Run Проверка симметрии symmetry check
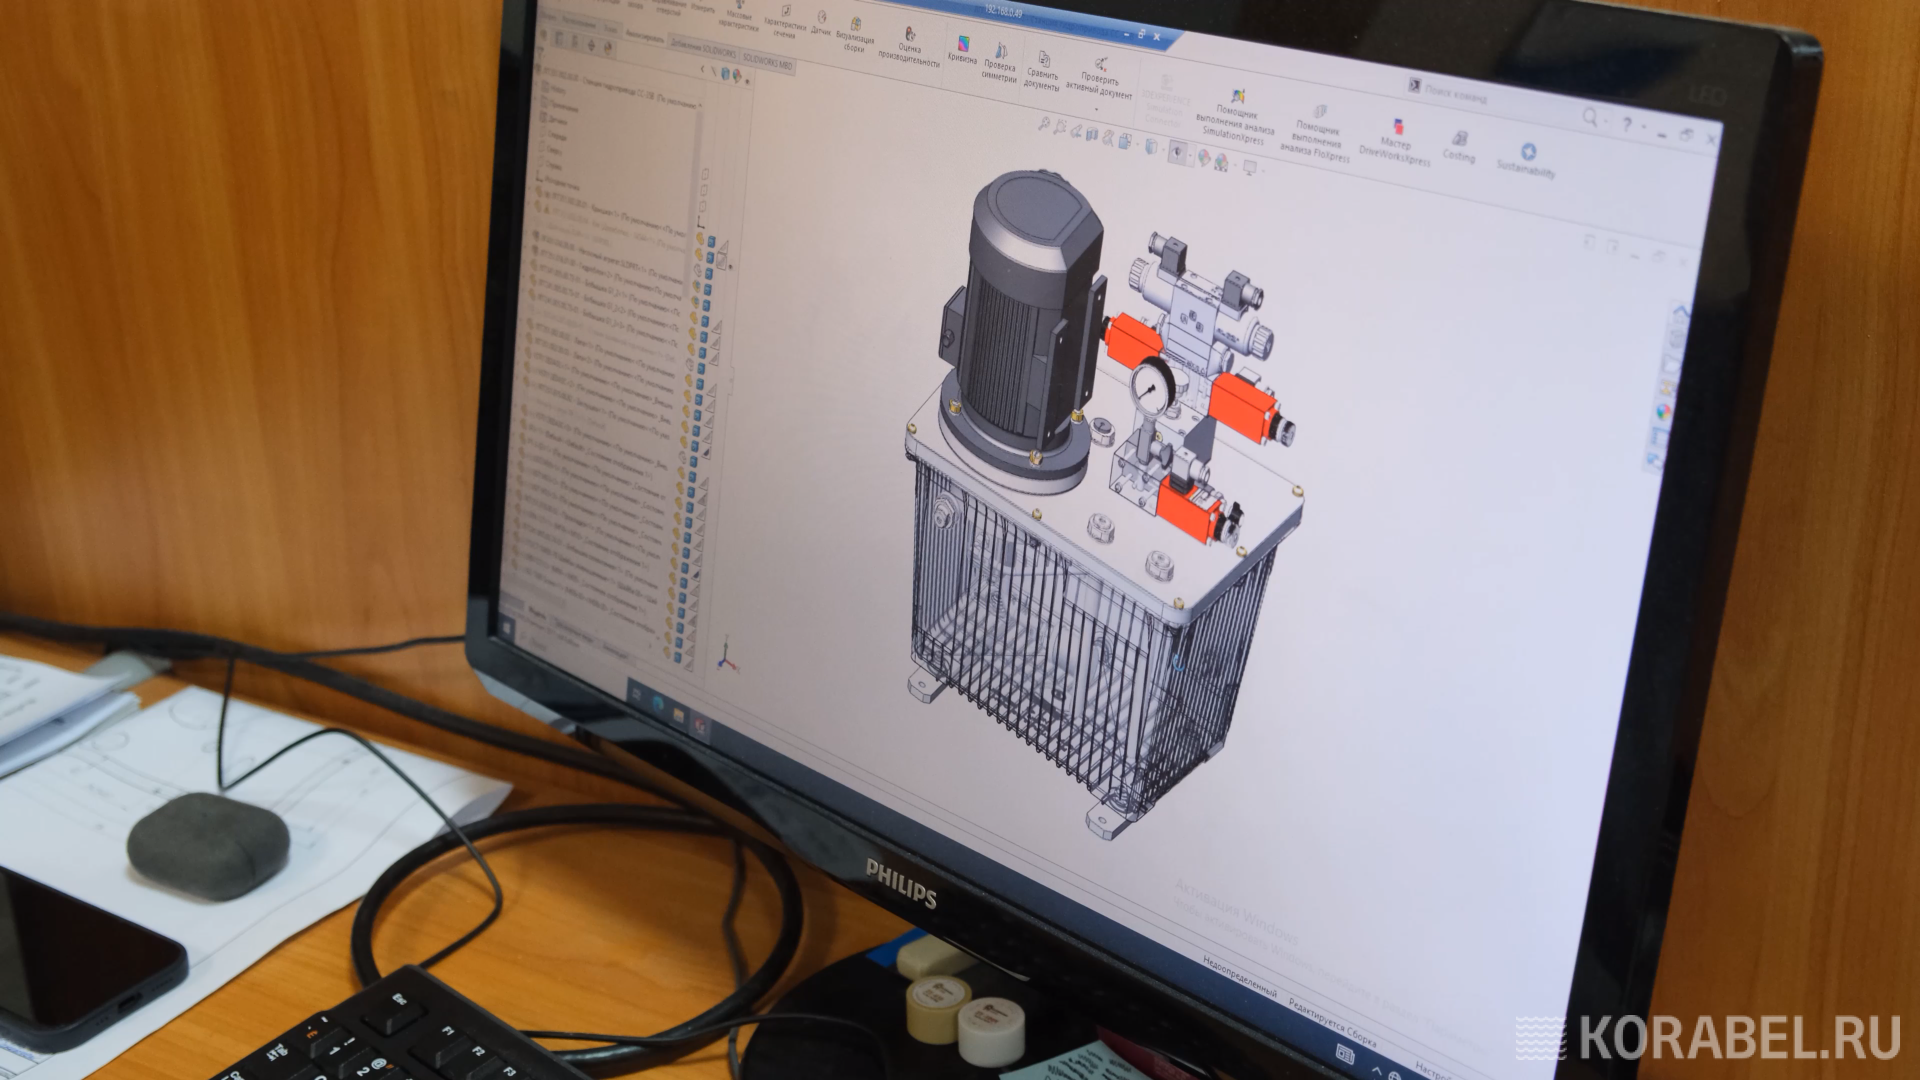Screen dimensions: 1920x1080 pyautogui.click(x=1000, y=60)
